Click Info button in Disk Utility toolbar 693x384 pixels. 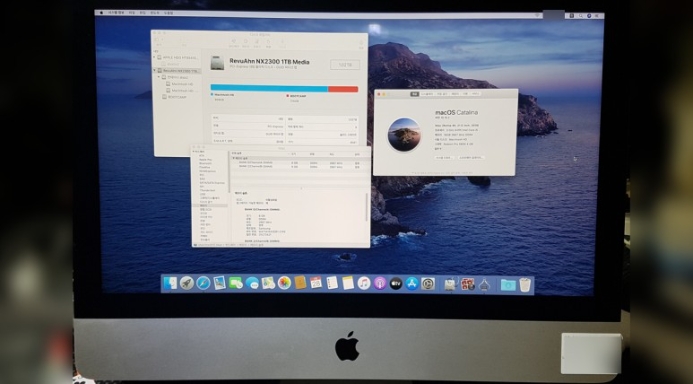361,44
